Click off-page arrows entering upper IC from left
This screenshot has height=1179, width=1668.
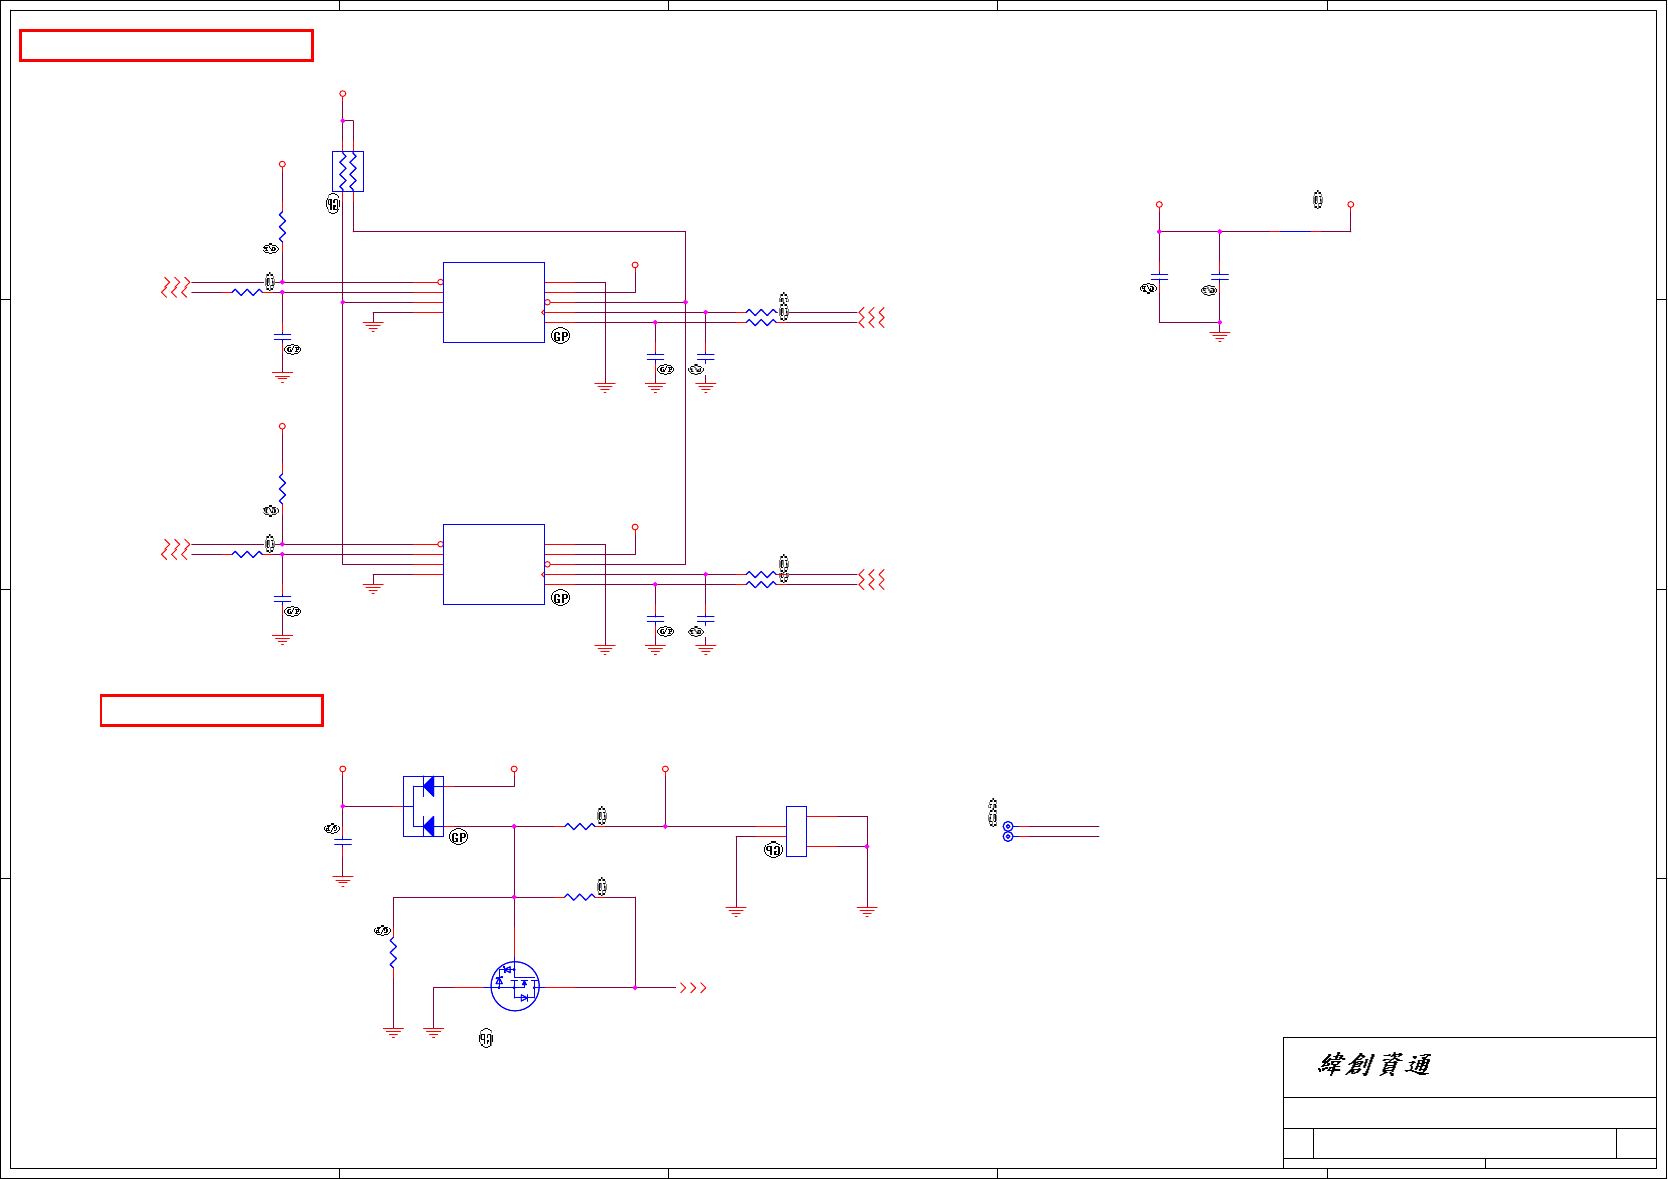click(x=175, y=287)
